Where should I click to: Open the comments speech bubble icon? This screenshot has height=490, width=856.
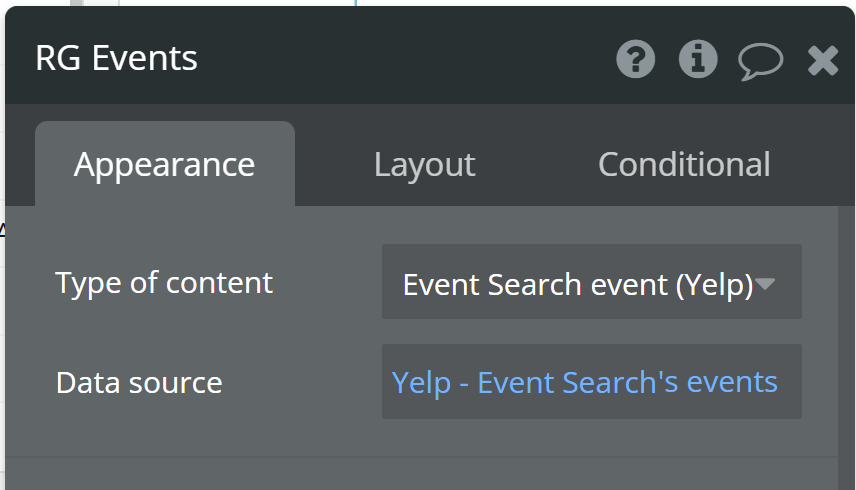click(760, 61)
